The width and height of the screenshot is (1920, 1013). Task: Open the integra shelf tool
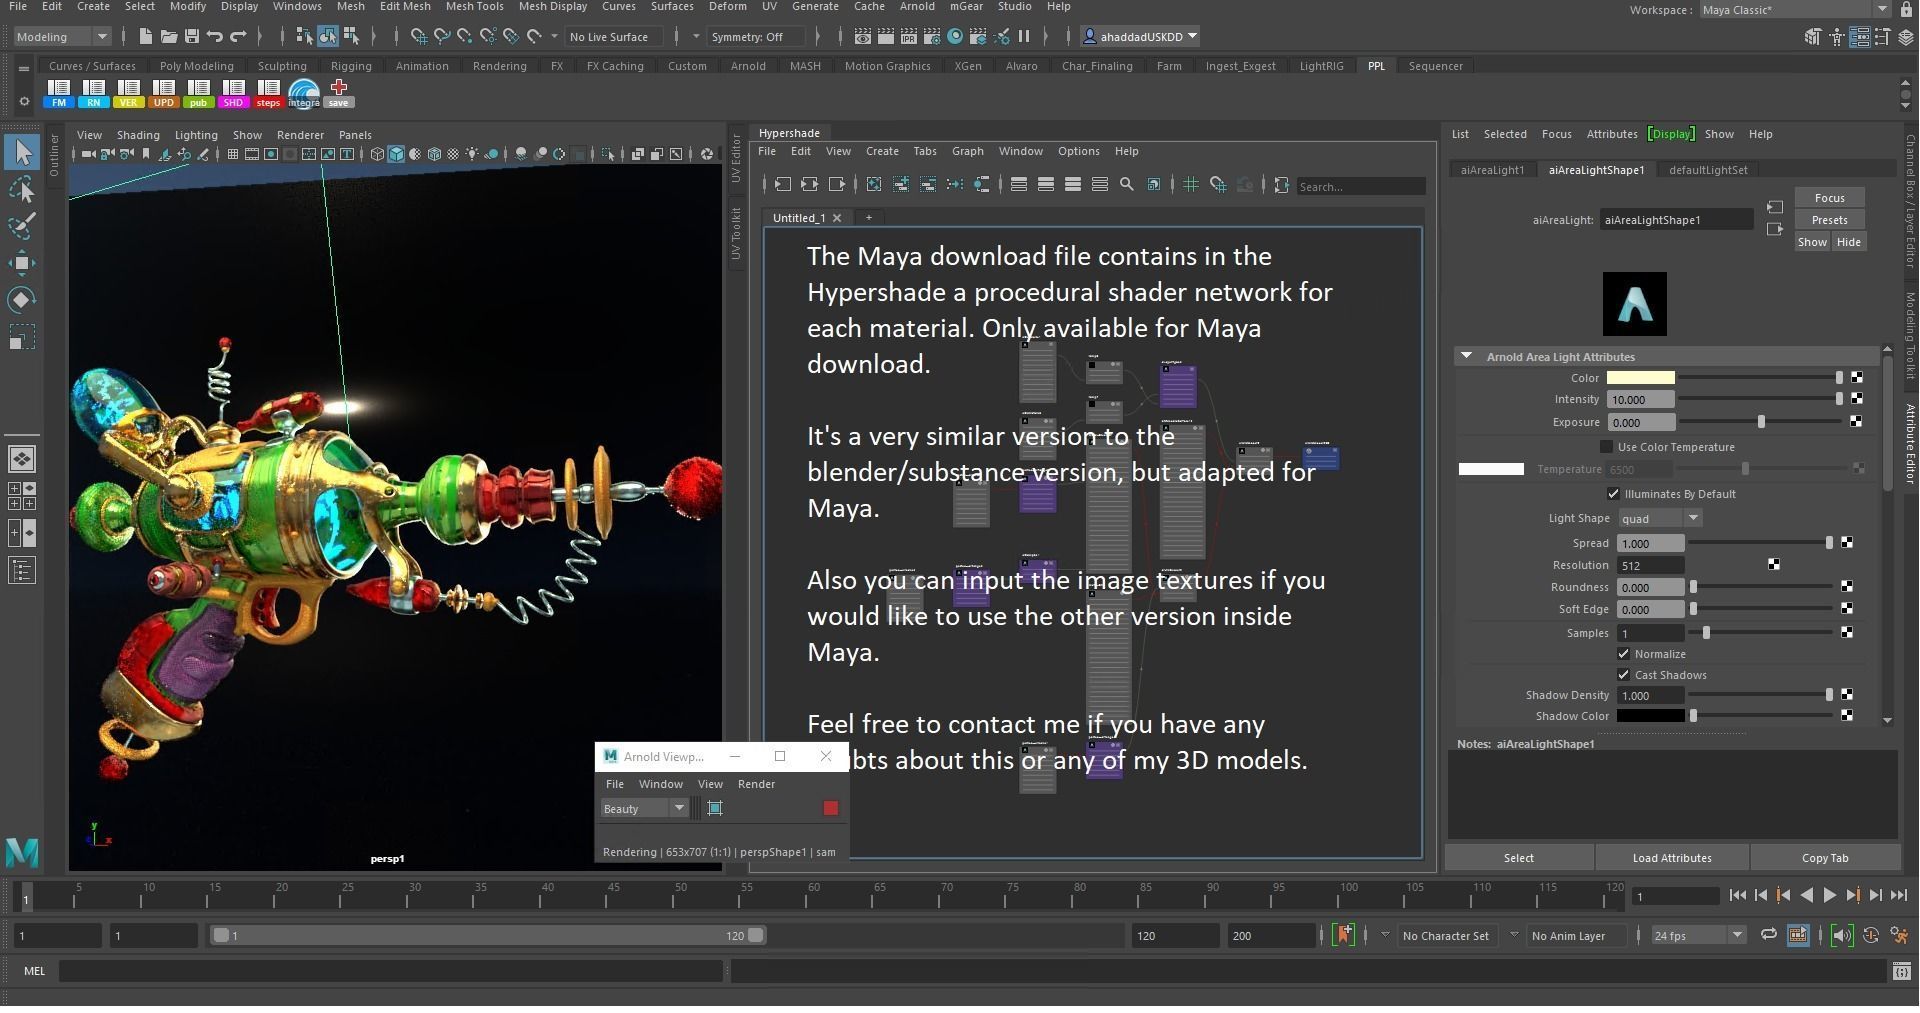(x=304, y=94)
